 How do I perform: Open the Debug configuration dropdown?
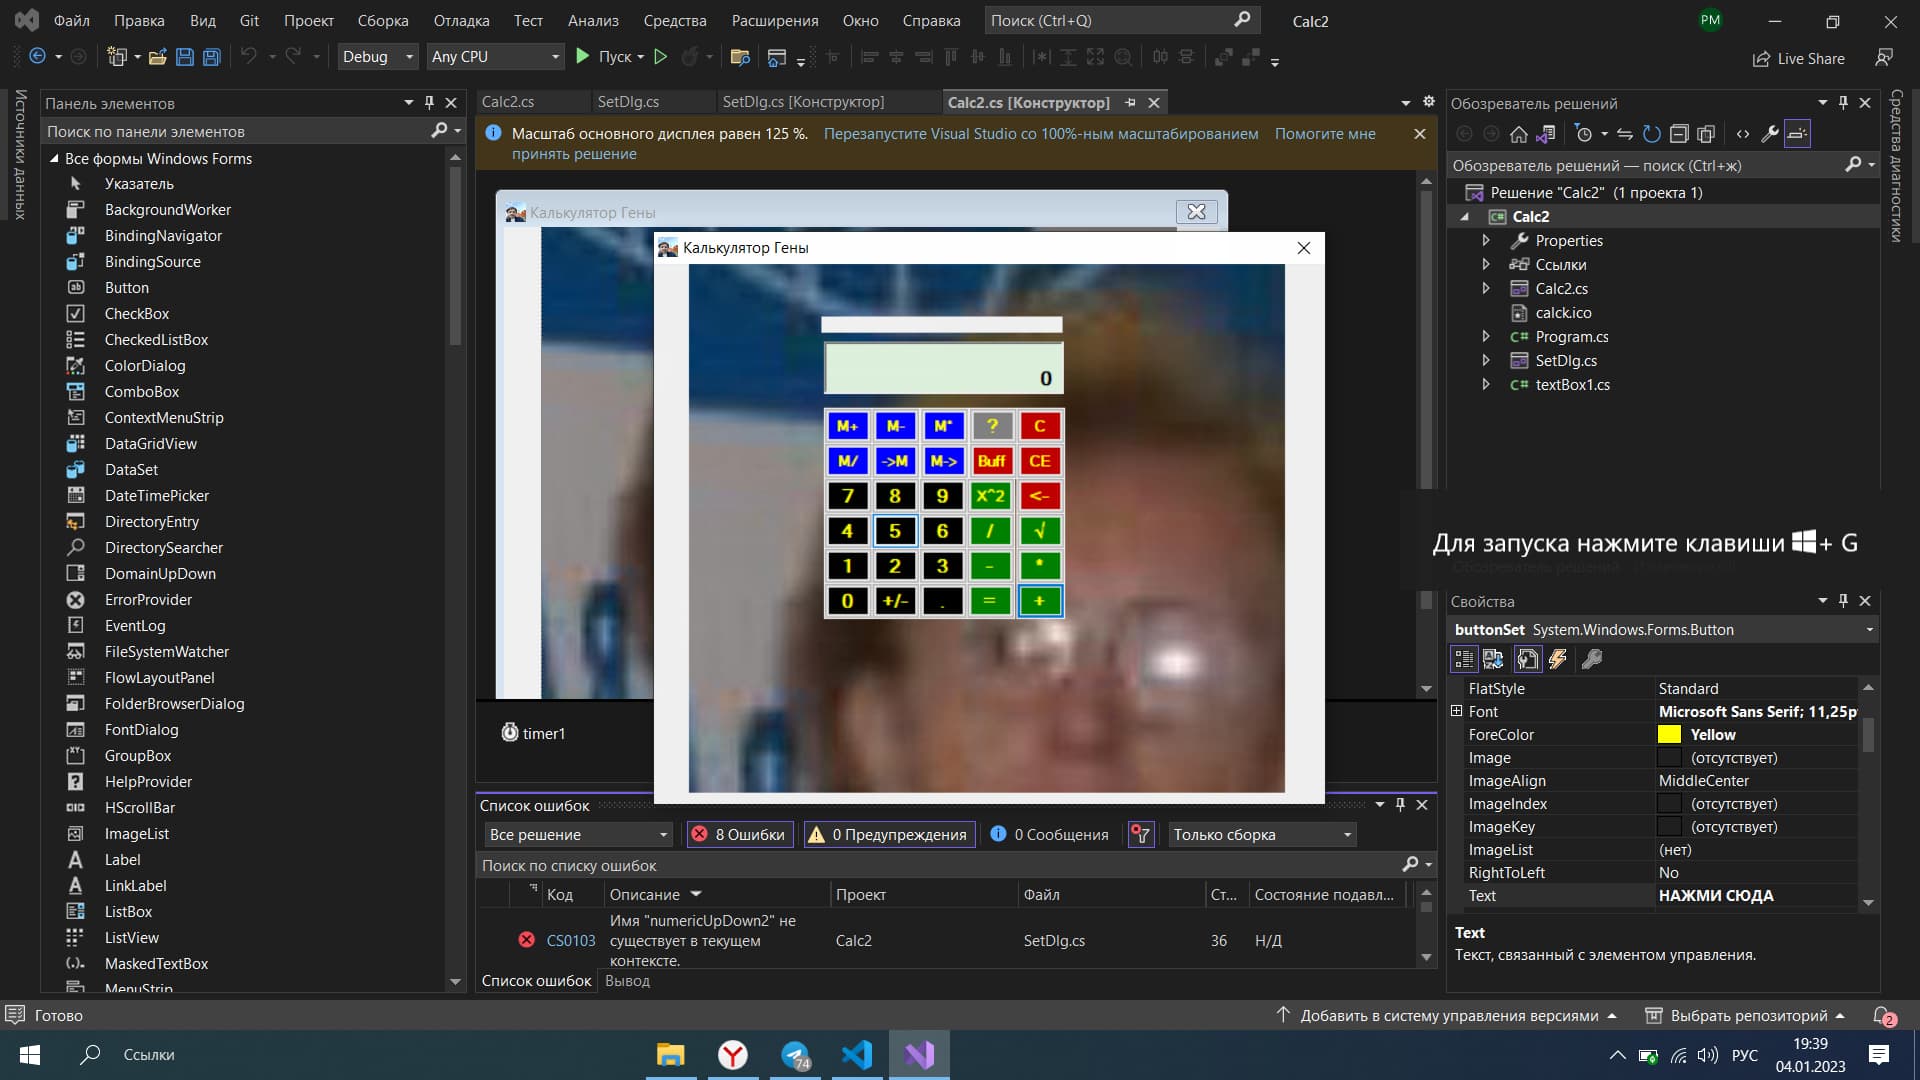pyautogui.click(x=377, y=57)
